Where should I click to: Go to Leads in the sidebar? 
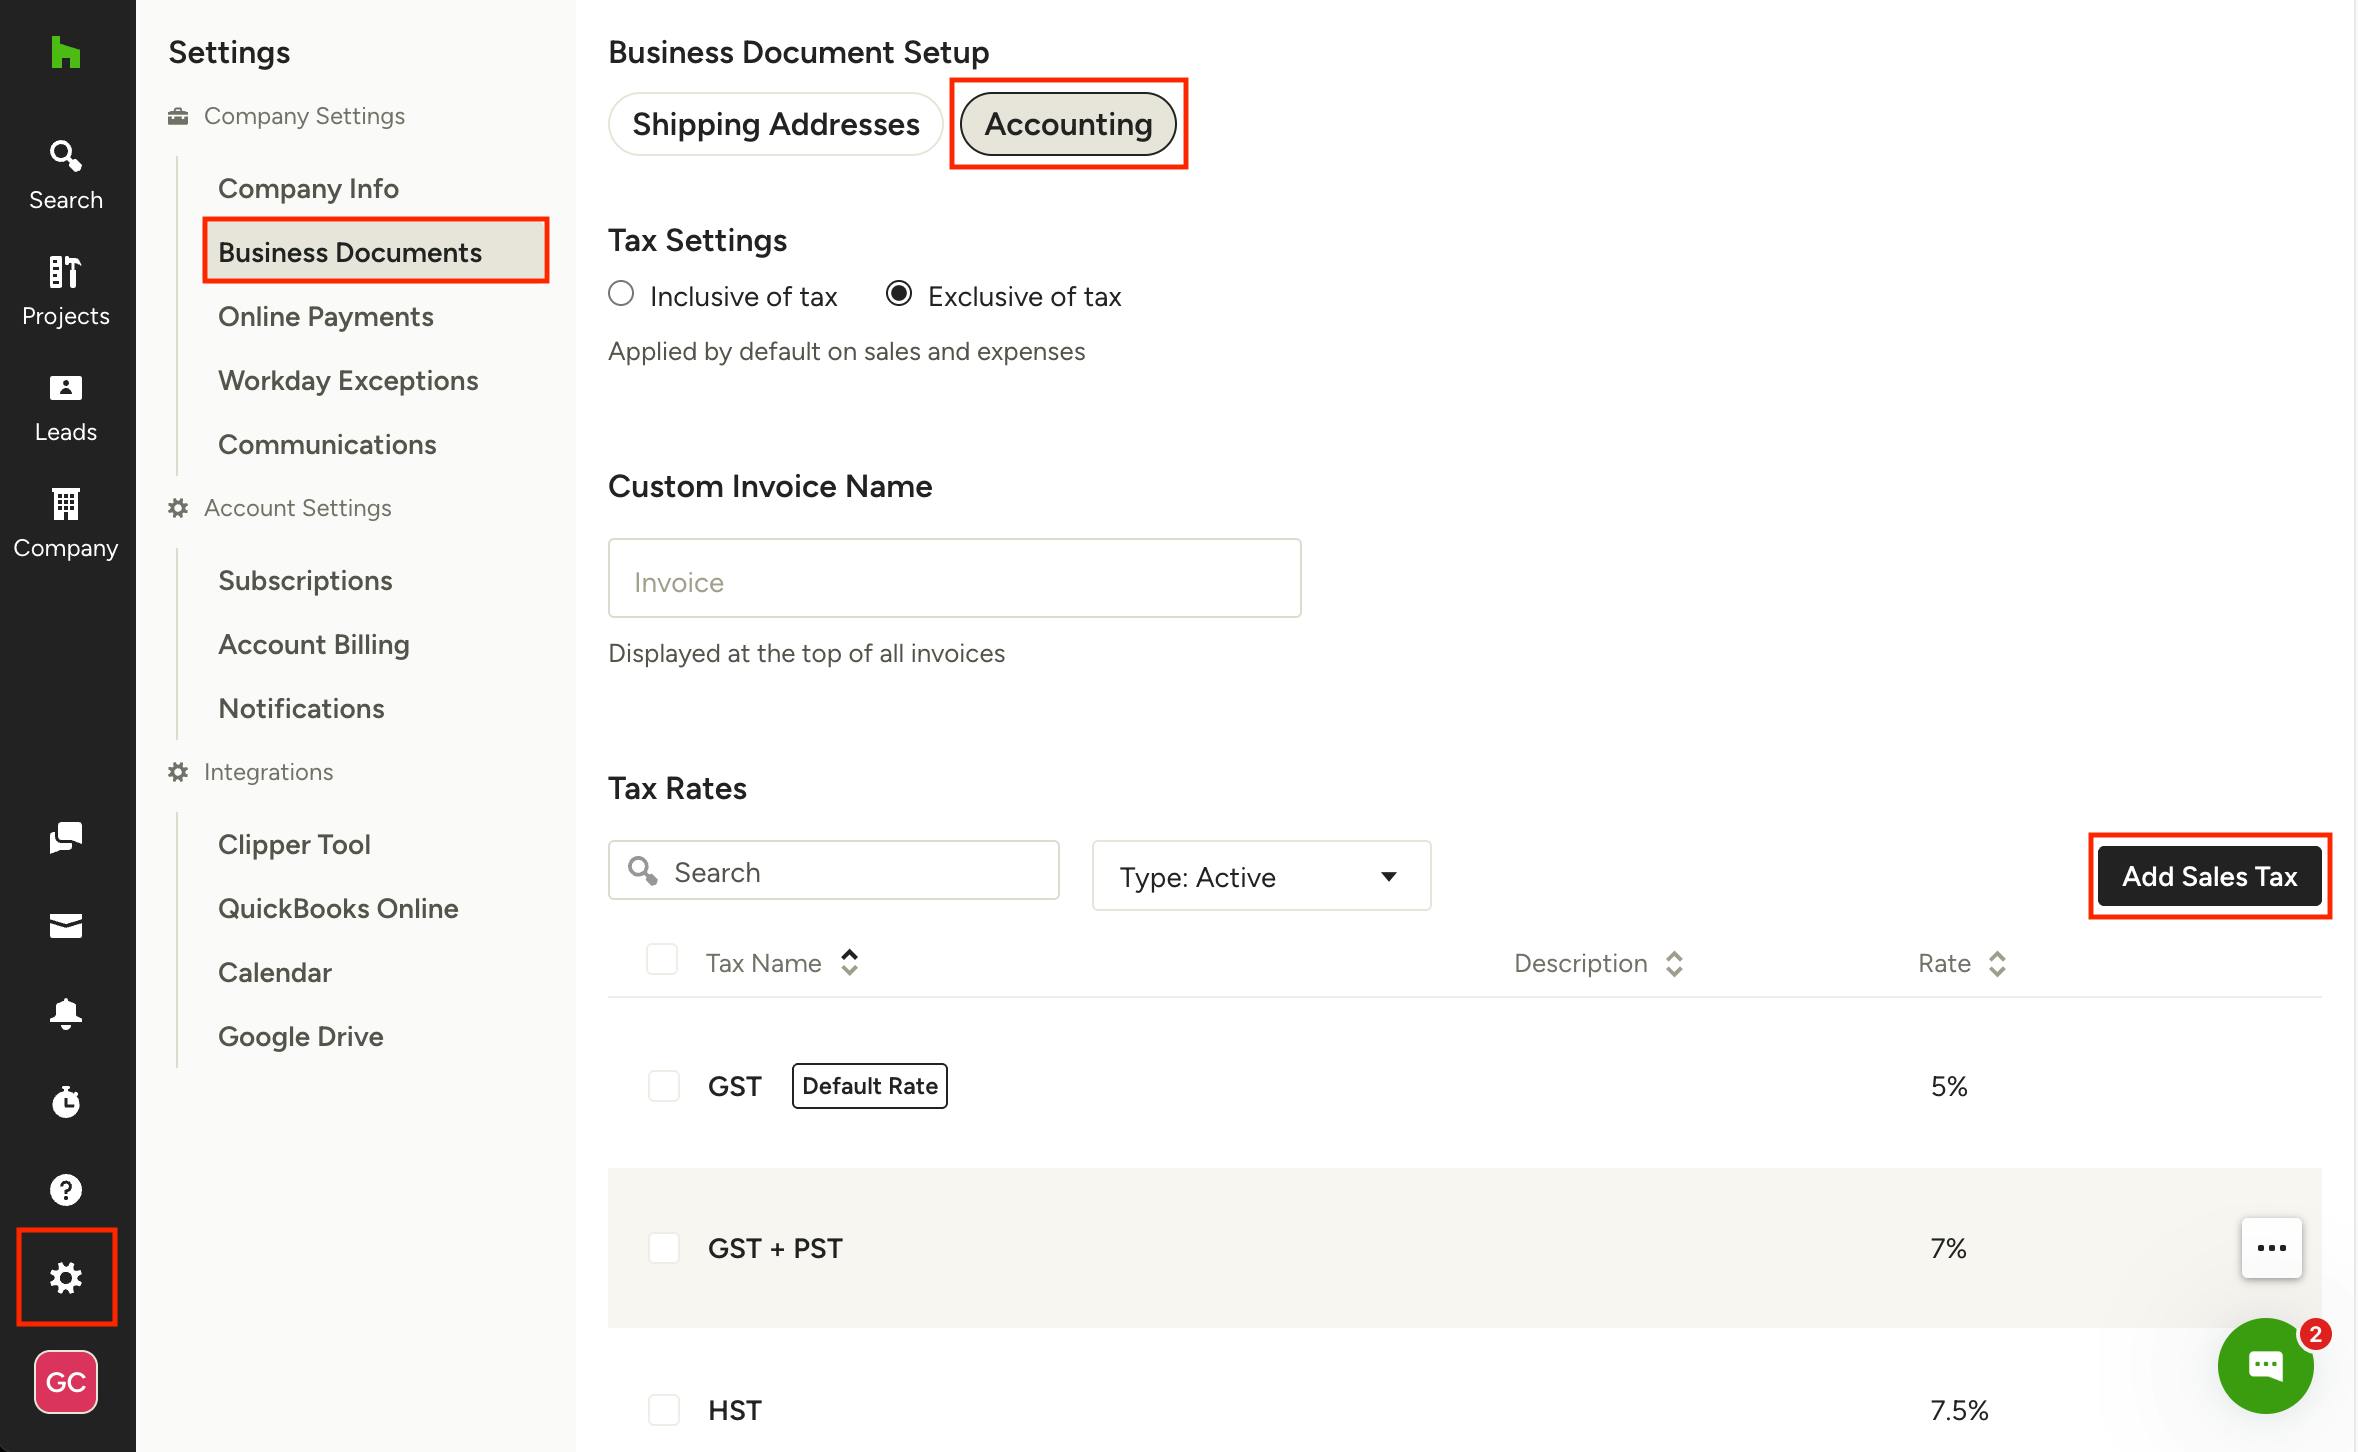click(x=65, y=406)
